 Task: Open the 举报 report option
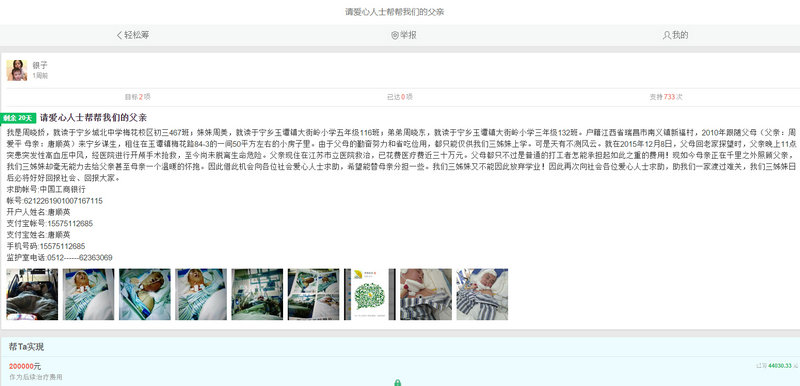point(404,35)
